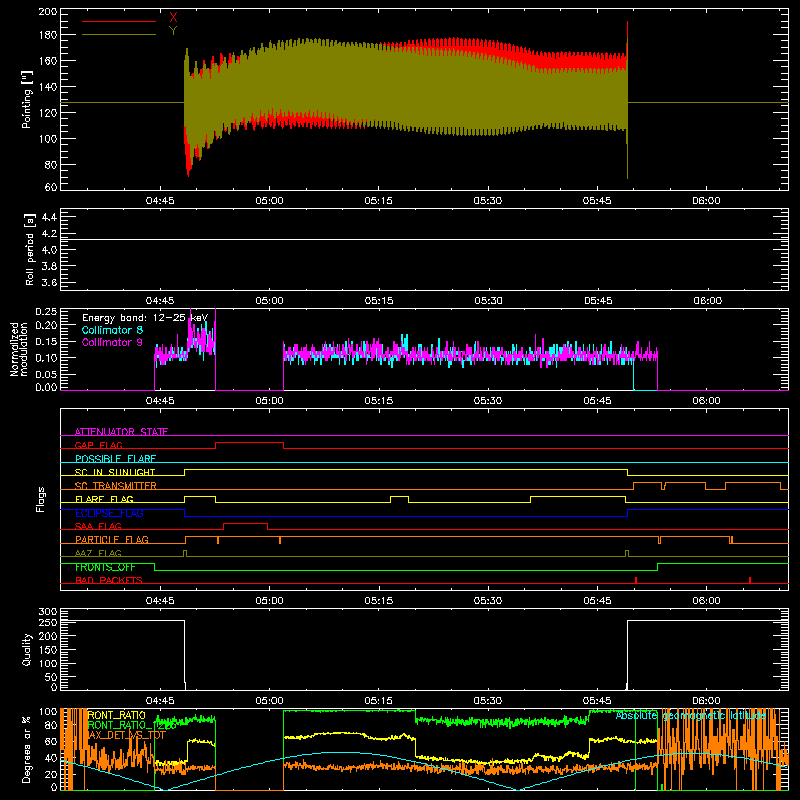Click the POSSIBLE_FLARE flag label

pos(115,459)
